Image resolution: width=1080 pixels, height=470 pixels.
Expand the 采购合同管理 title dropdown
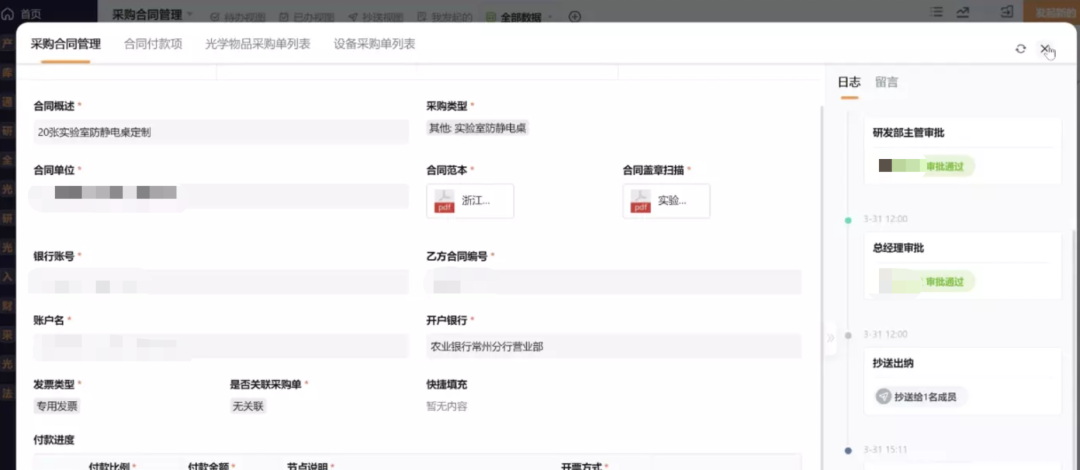190,14
